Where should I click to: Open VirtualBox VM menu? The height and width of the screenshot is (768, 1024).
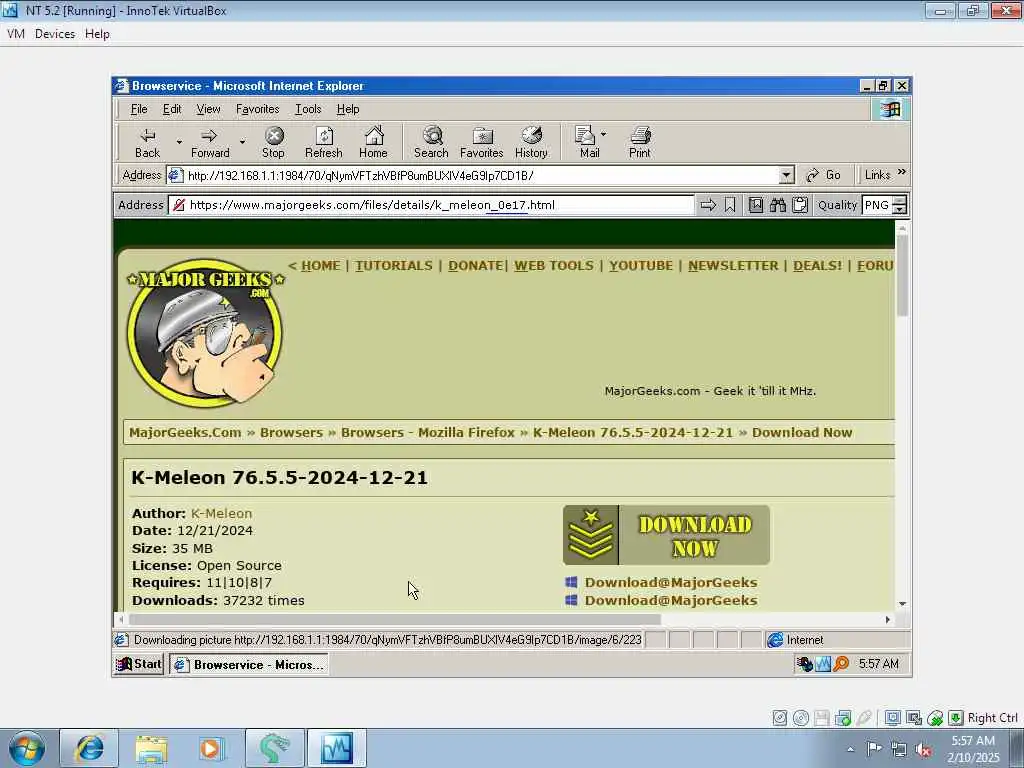16,34
